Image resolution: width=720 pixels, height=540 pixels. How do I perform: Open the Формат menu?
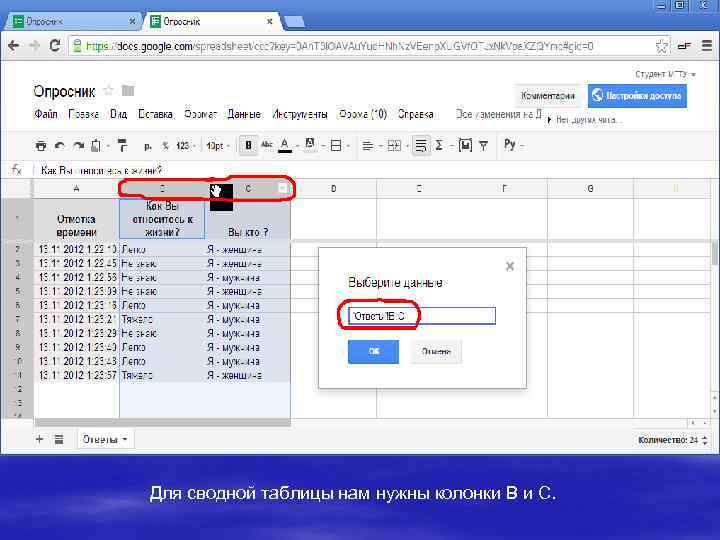coord(200,114)
